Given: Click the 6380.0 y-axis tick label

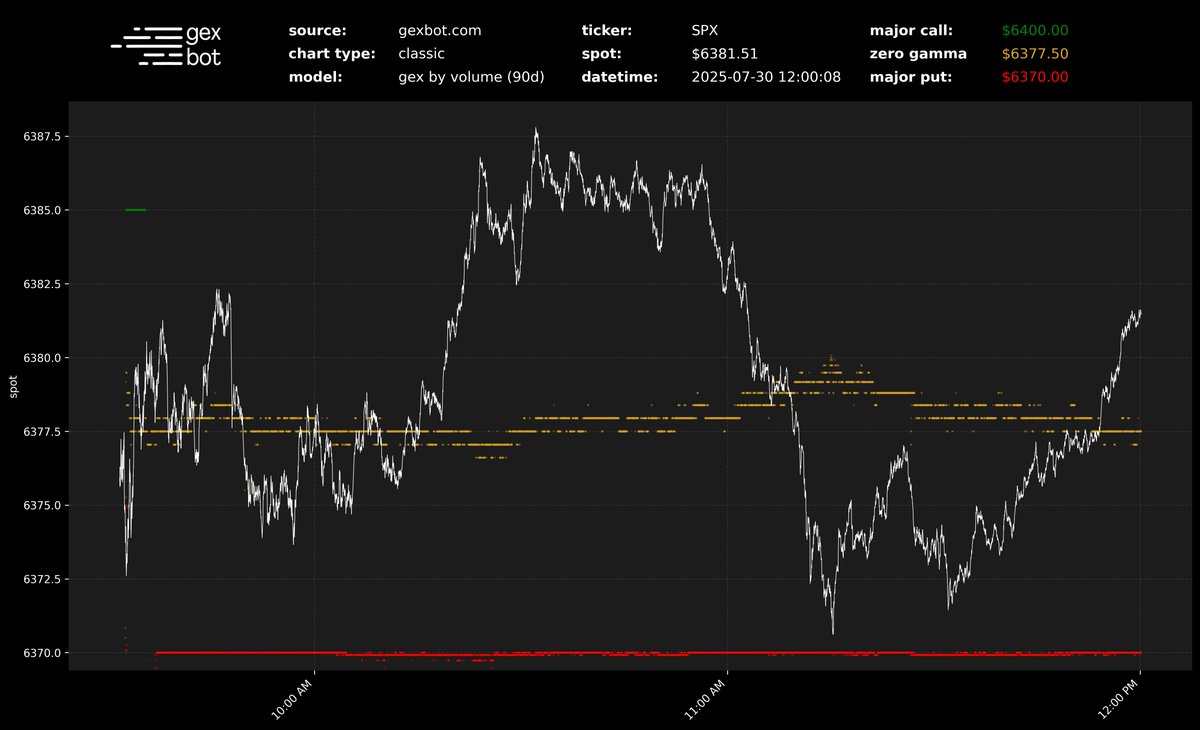Looking at the screenshot, I should coord(43,358).
